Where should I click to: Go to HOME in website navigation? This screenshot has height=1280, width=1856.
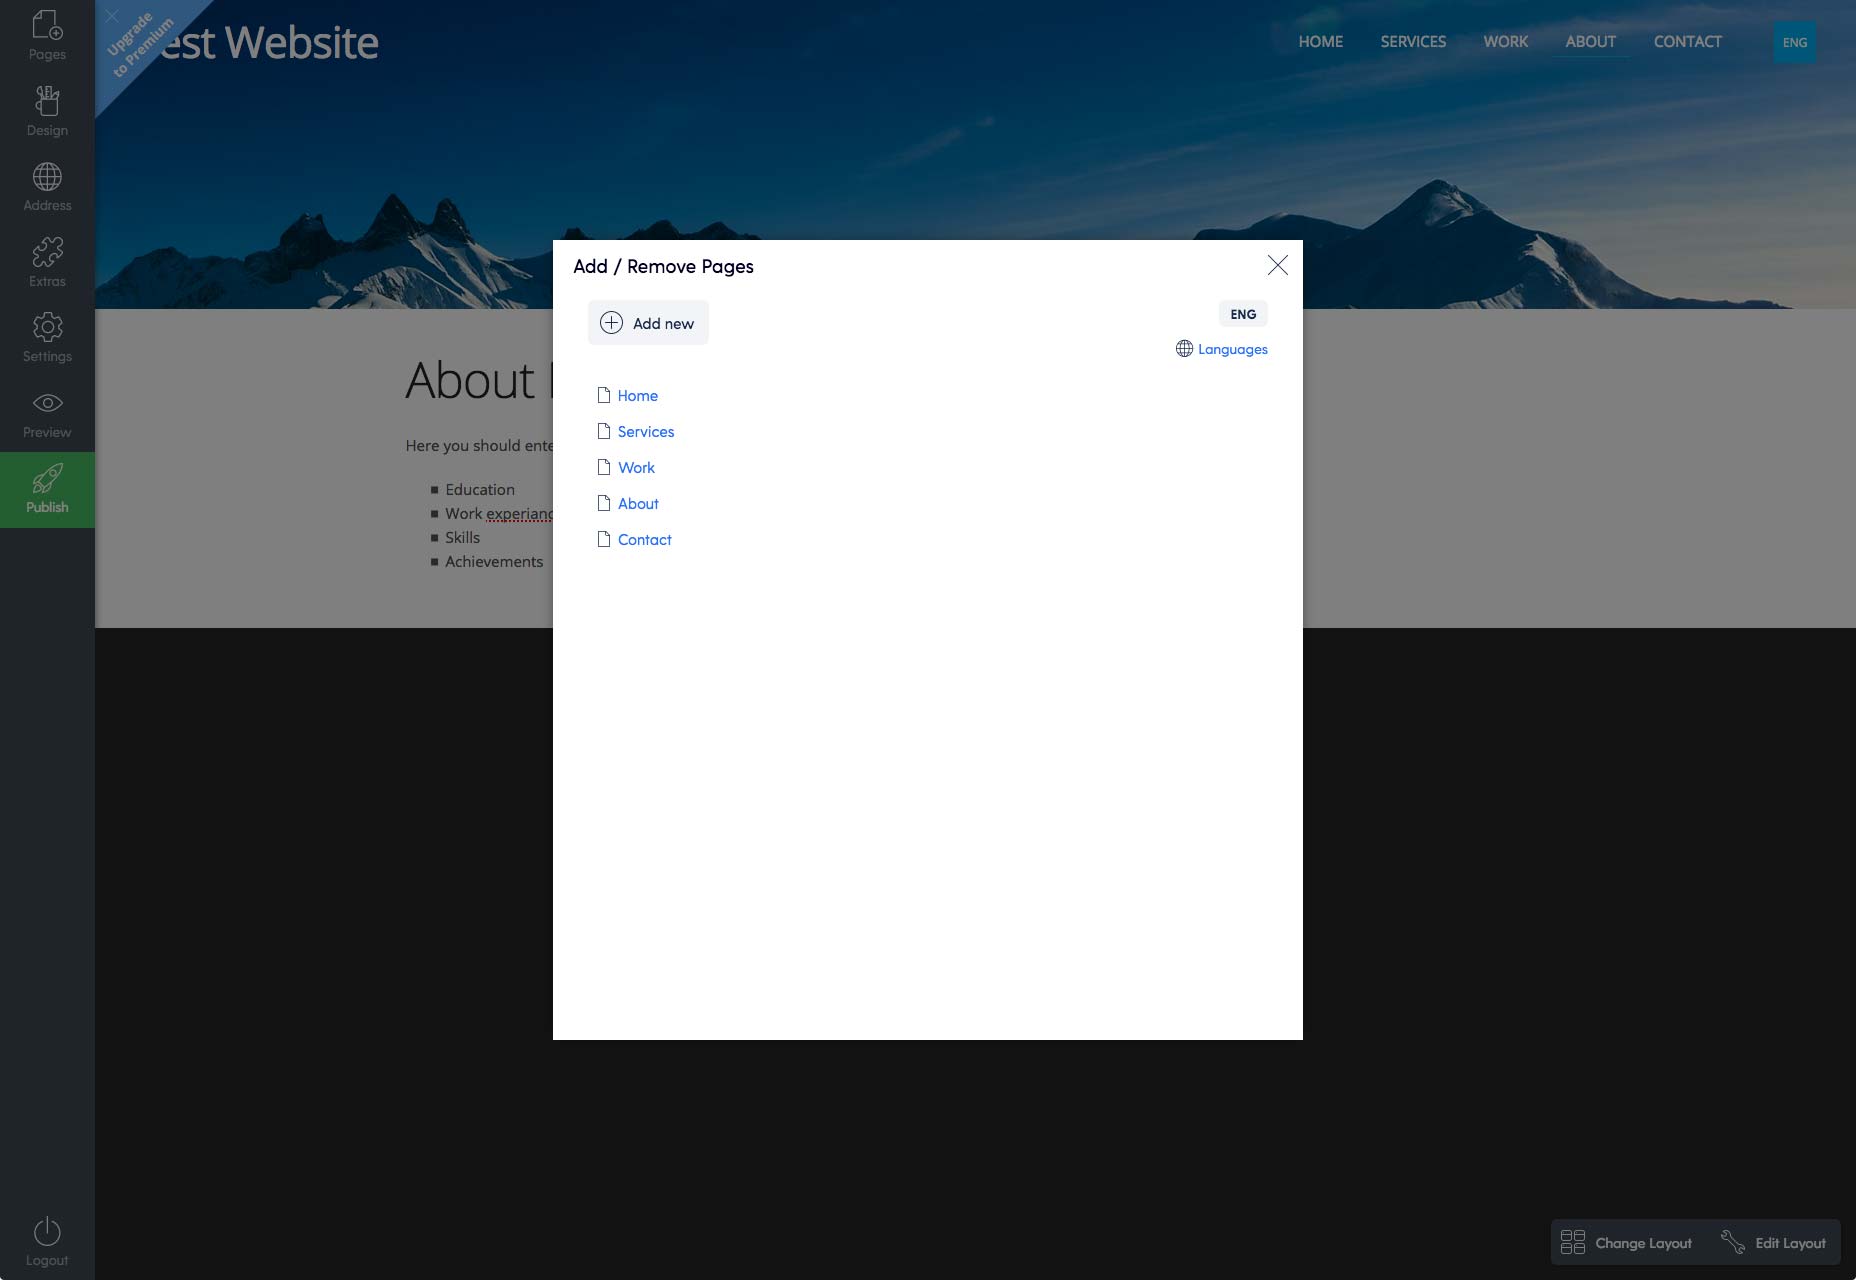coord(1320,42)
